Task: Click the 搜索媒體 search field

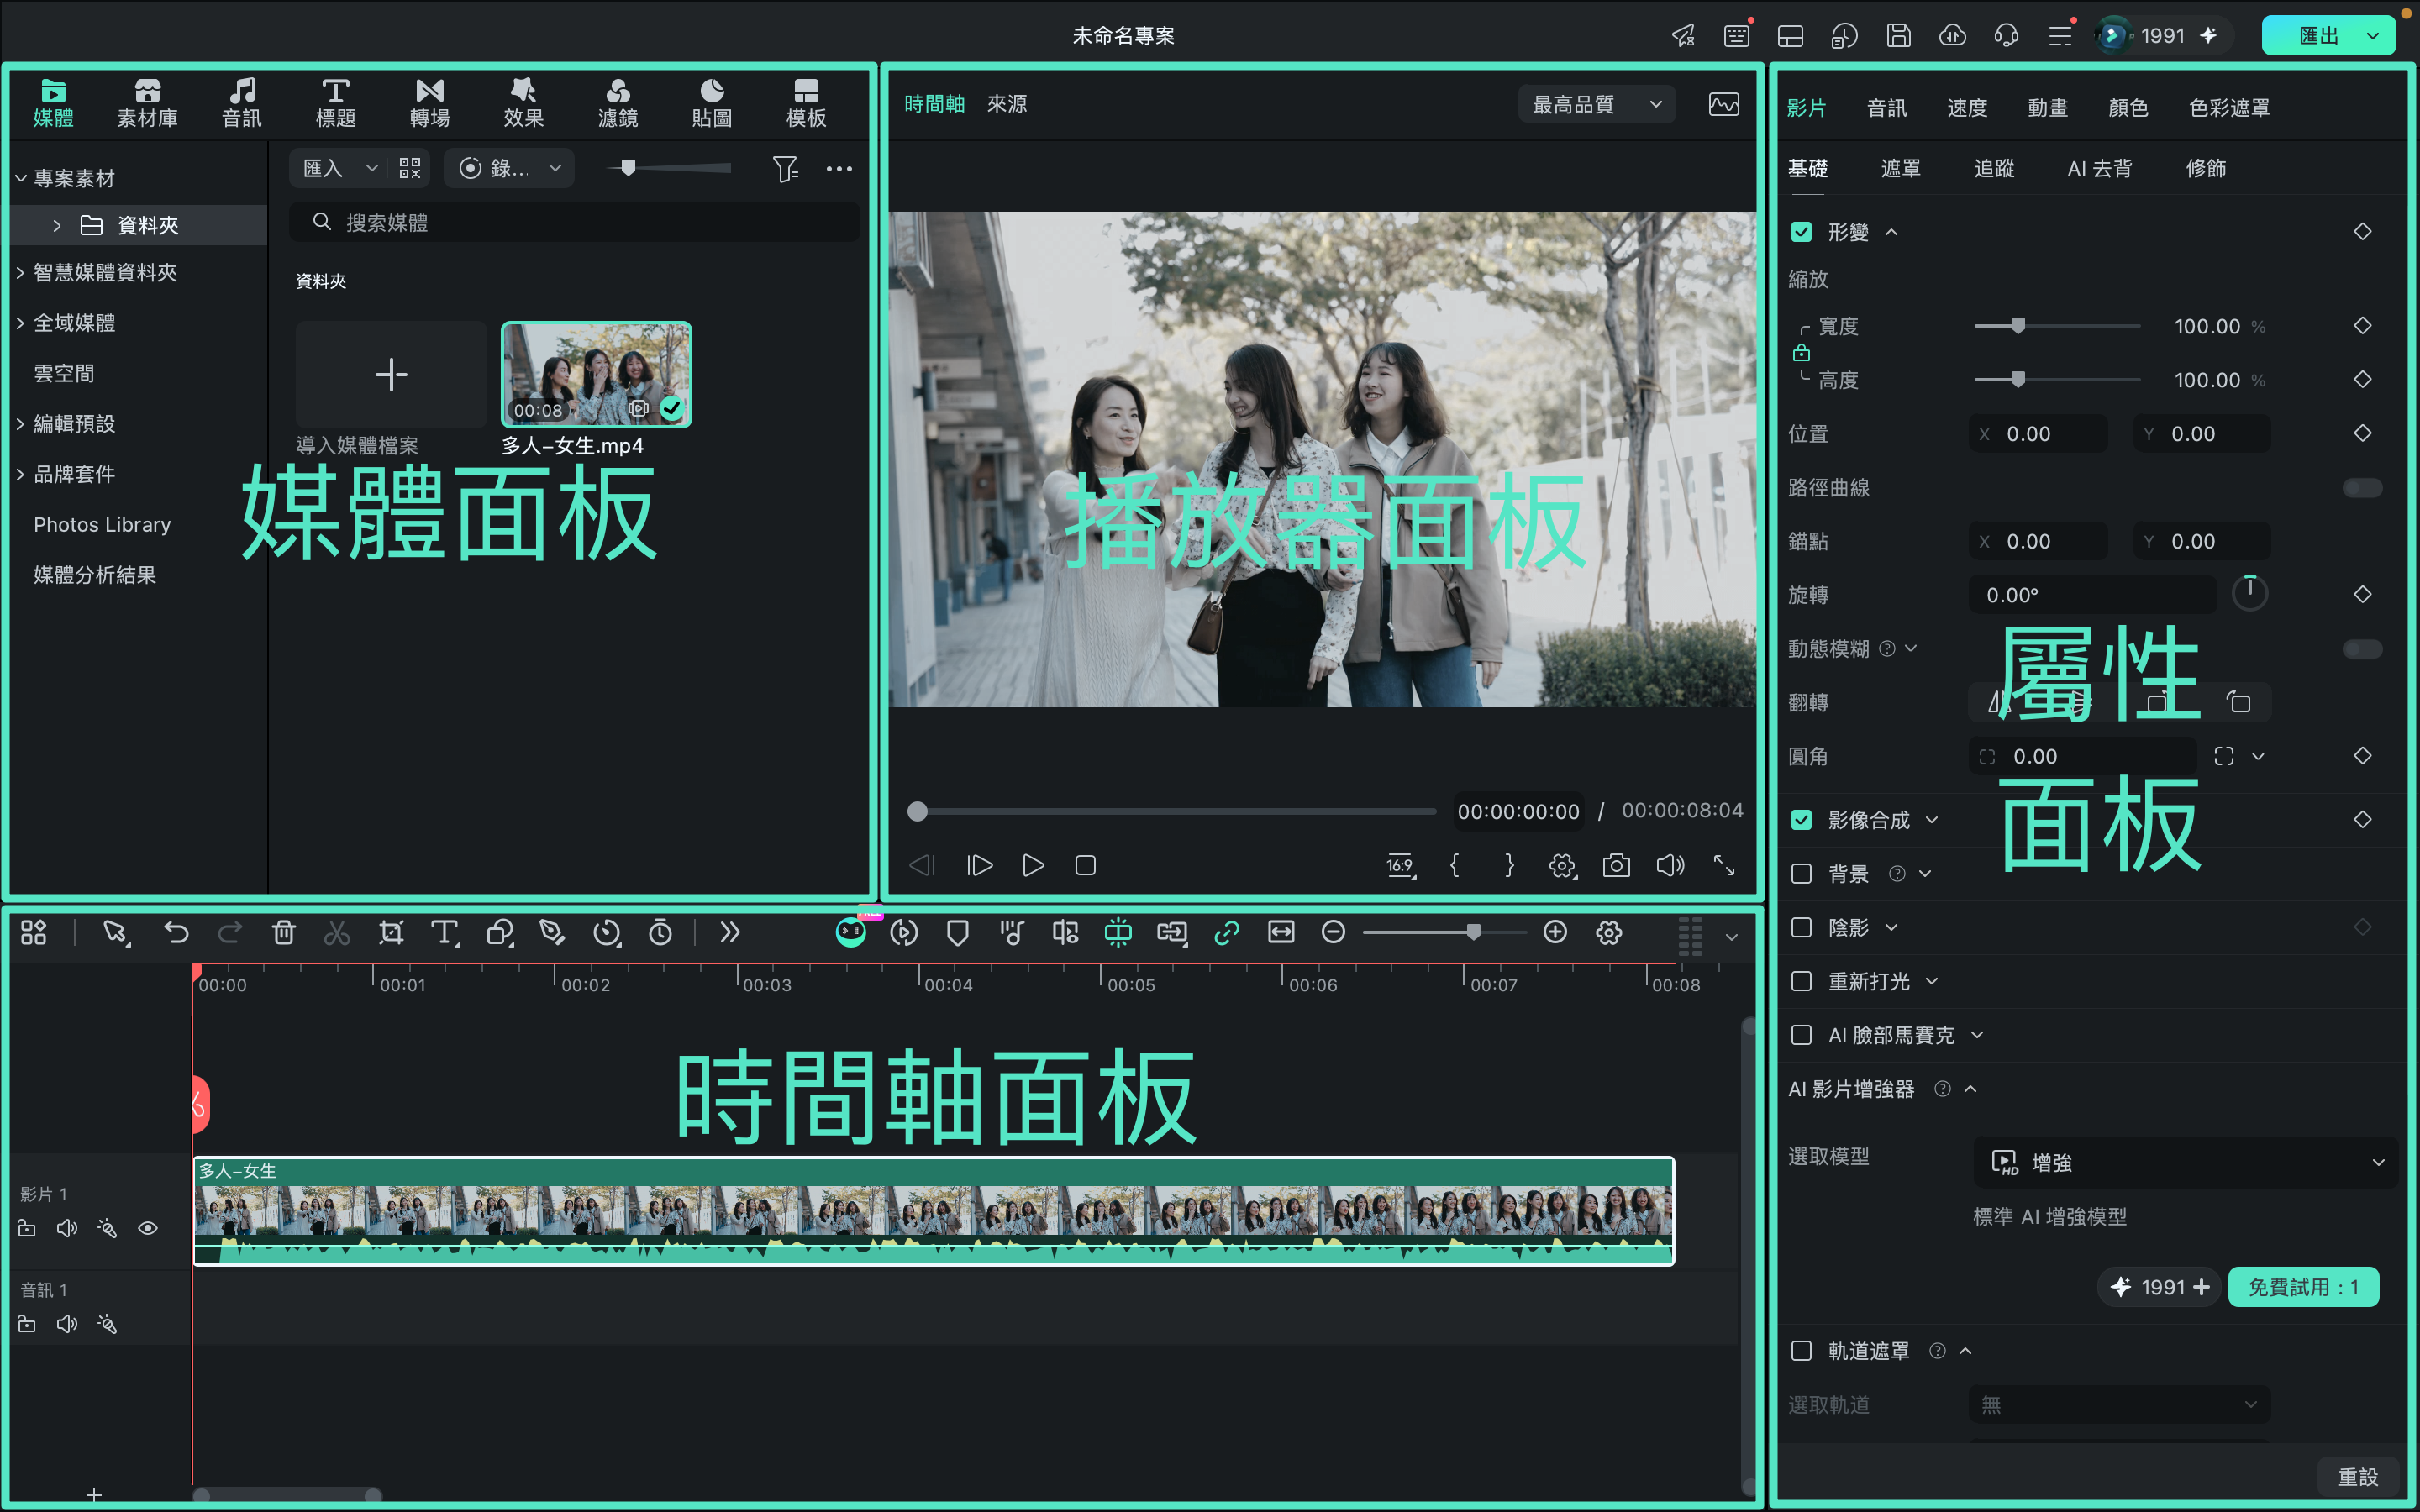Action: [574, 222]
